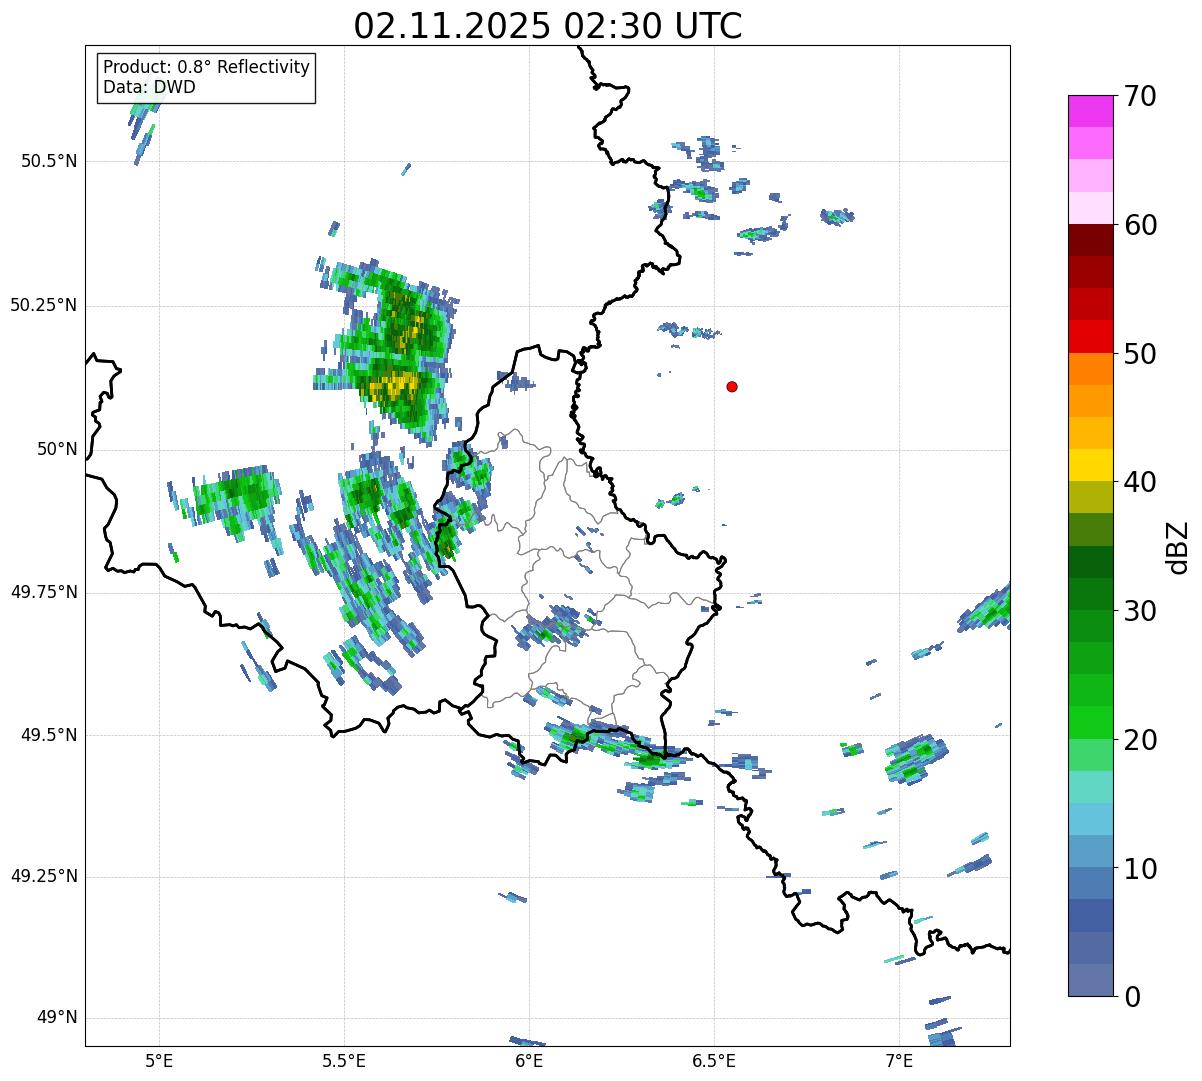
Task: Click the 50 dBZ colorbar tick label
Action: [x=1139, y=354]
